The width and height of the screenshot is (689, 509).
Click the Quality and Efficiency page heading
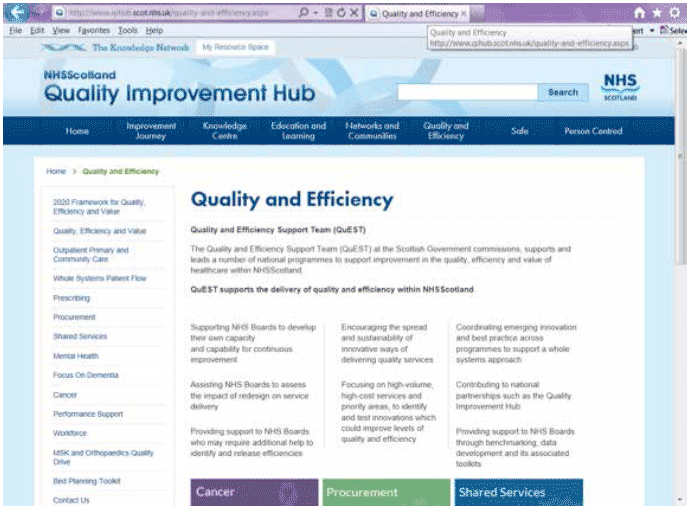(x=292, y=200)
